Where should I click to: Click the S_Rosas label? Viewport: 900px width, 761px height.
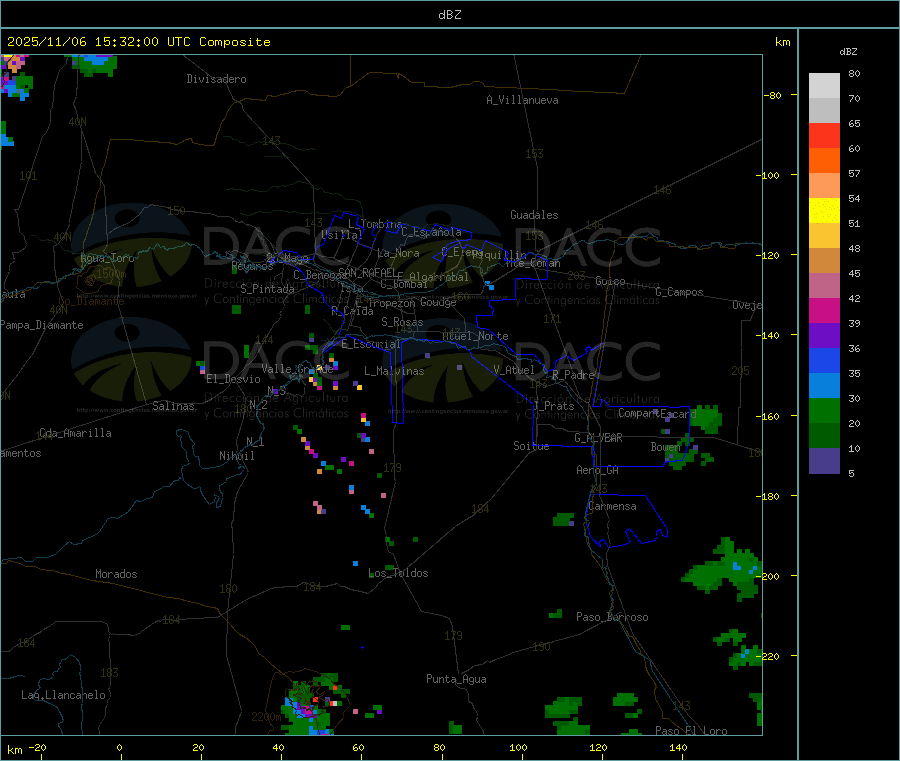(x=402, y=322)
